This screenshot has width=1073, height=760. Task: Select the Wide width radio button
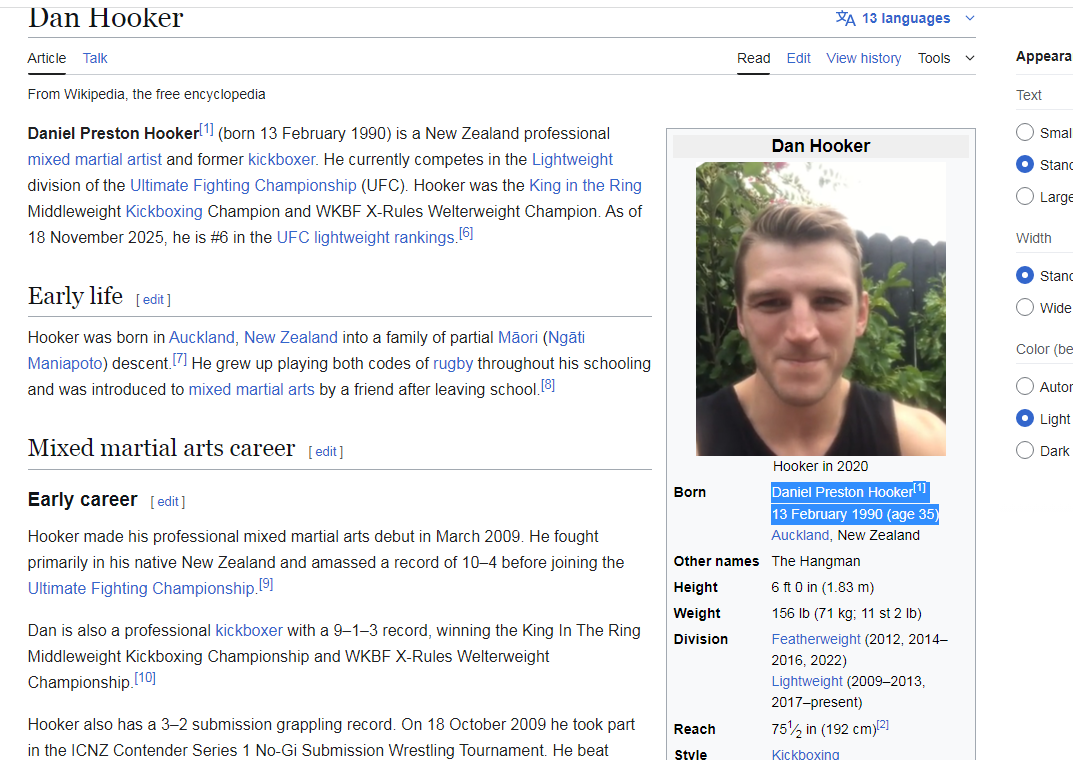pyautogui.click(x=1024, y=307)
